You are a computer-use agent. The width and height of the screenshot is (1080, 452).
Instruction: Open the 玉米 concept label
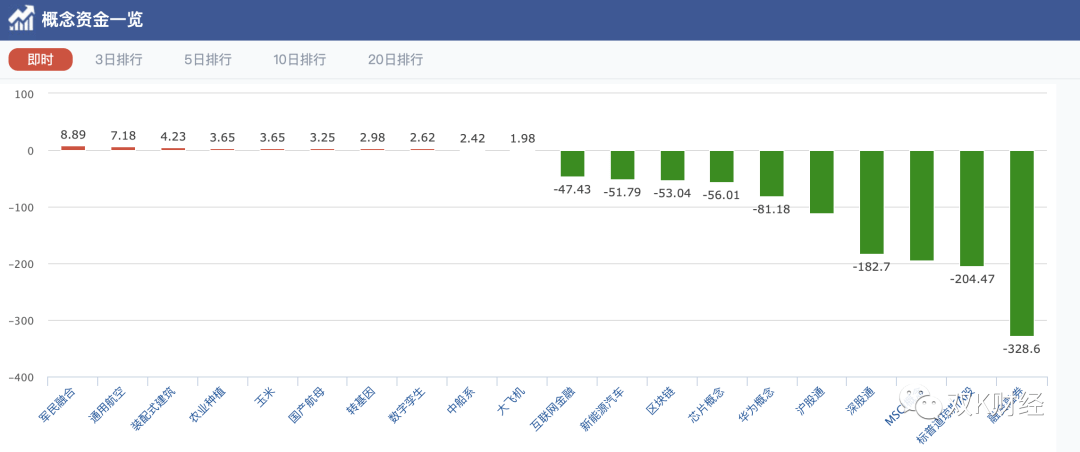265,397
